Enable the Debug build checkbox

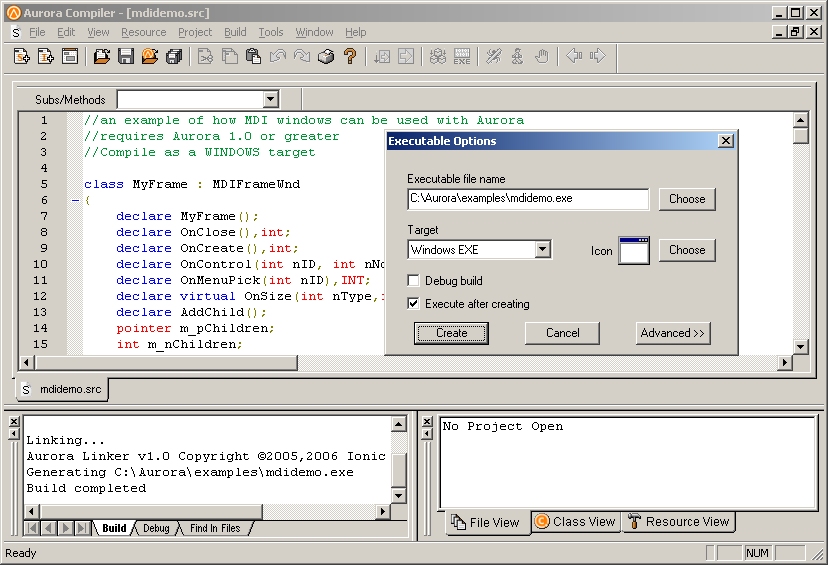[414, 281]
